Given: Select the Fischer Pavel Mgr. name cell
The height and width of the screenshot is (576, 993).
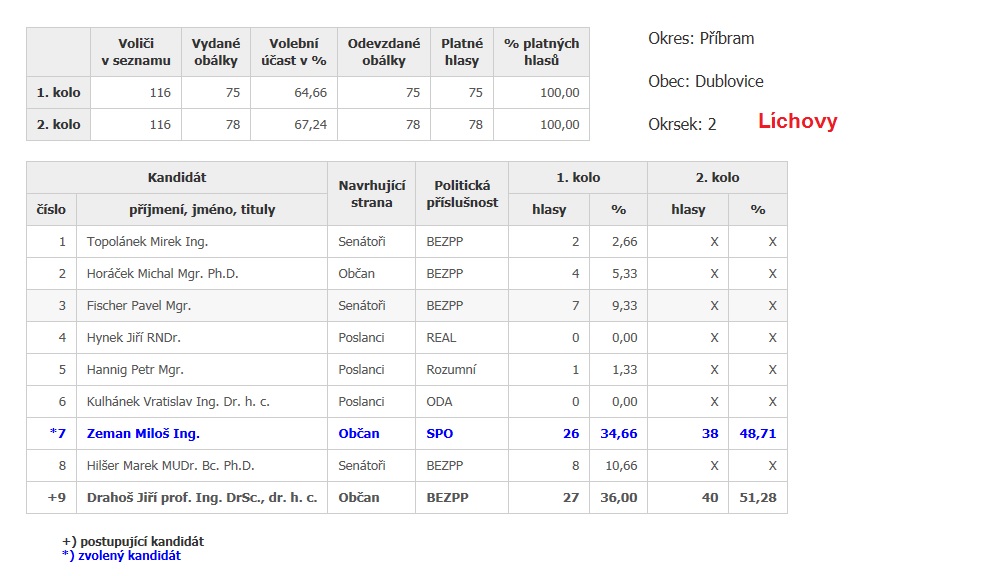Looking at the screenshot, I should [138, 305].
